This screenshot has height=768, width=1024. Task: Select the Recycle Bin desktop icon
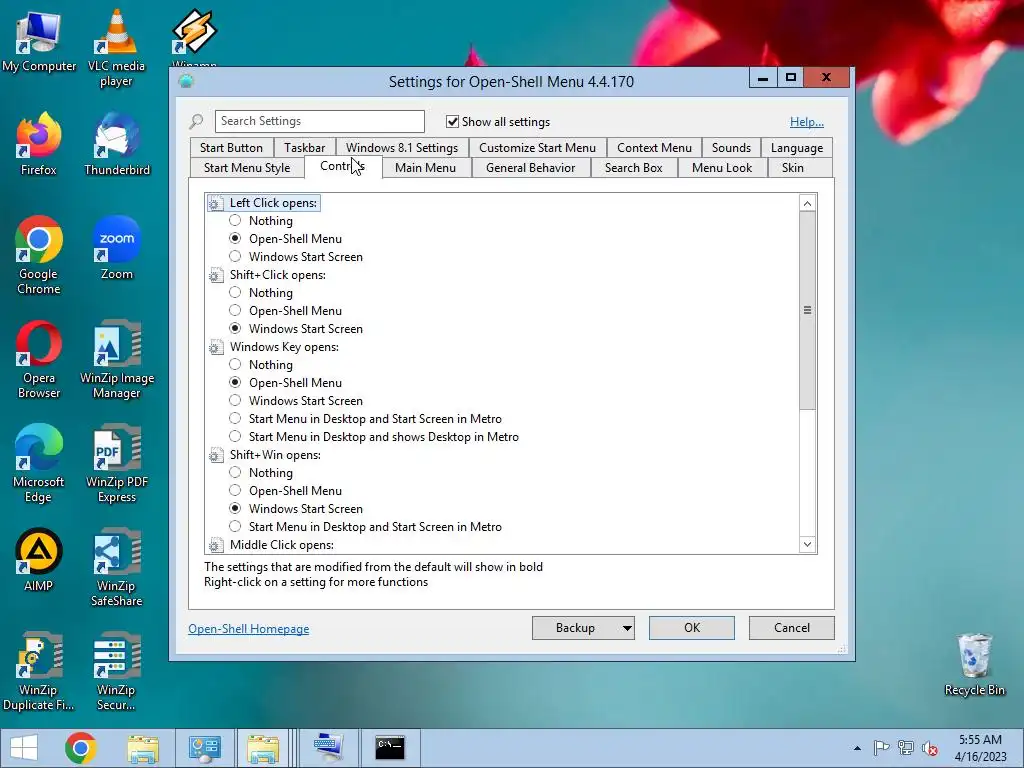974,665
